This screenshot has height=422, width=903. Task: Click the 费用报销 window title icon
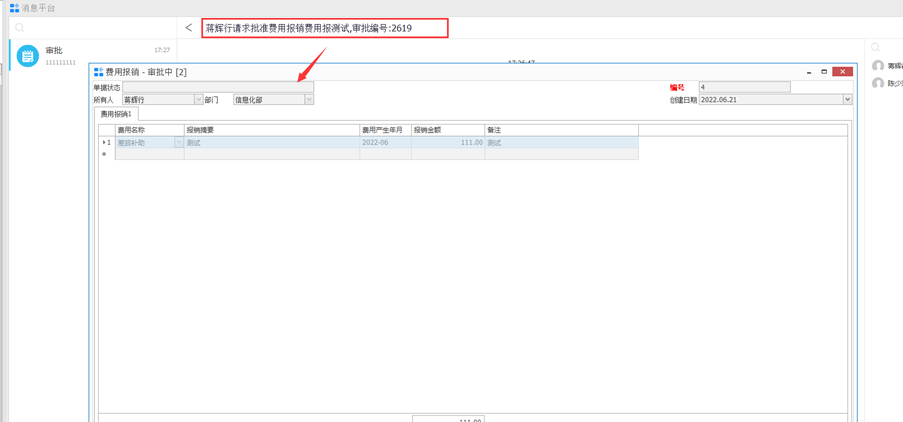coord(98,72)
